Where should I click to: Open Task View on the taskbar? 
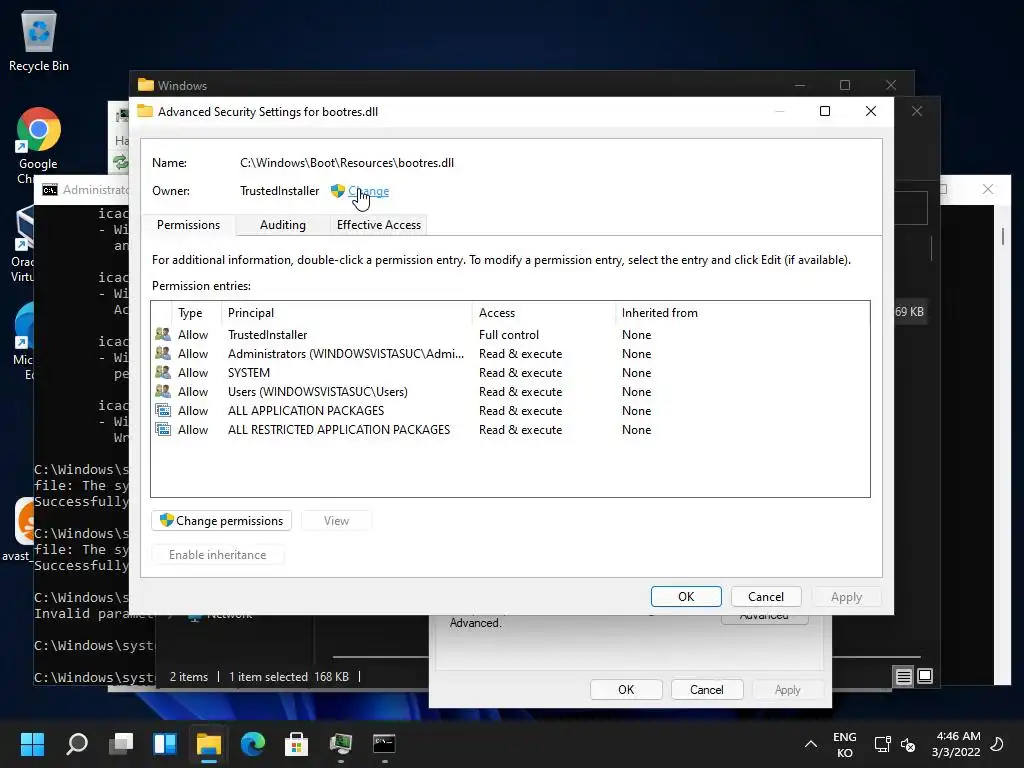coord(121,743)
